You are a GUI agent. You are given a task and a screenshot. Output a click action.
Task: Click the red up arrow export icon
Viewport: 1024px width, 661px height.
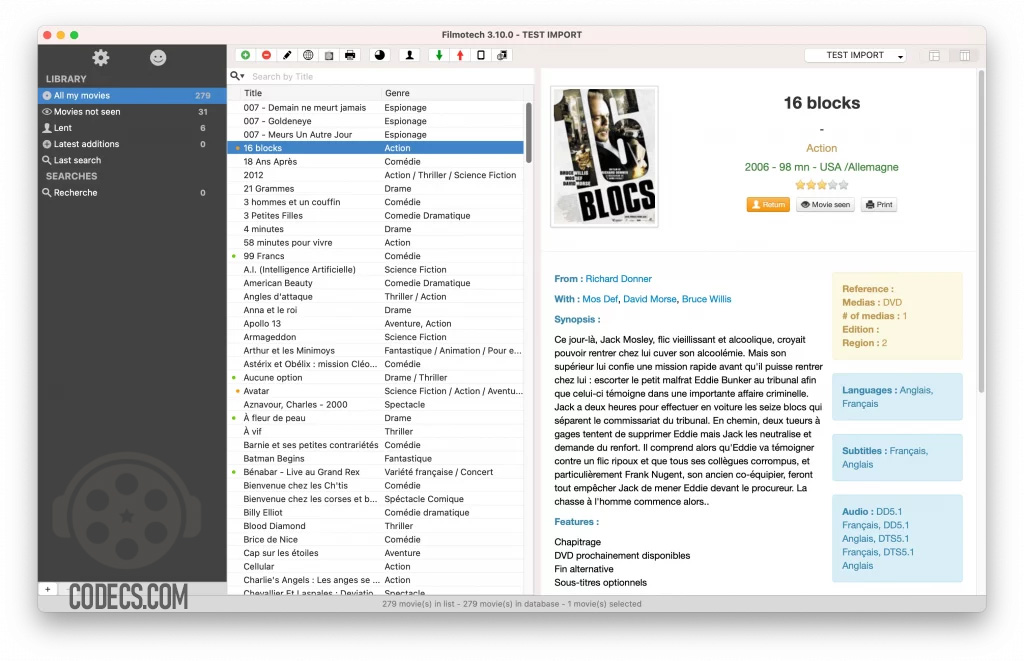(x=460, y=56)
